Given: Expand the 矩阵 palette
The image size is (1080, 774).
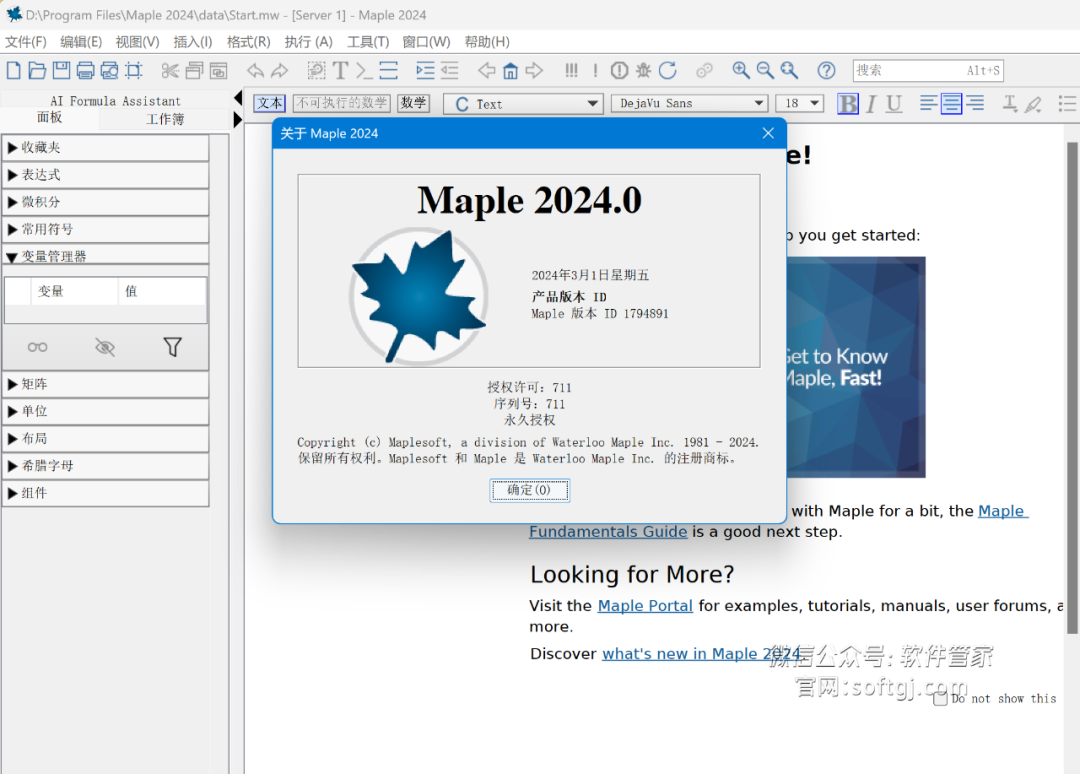Looking at the screenshot, I should 105,384.
